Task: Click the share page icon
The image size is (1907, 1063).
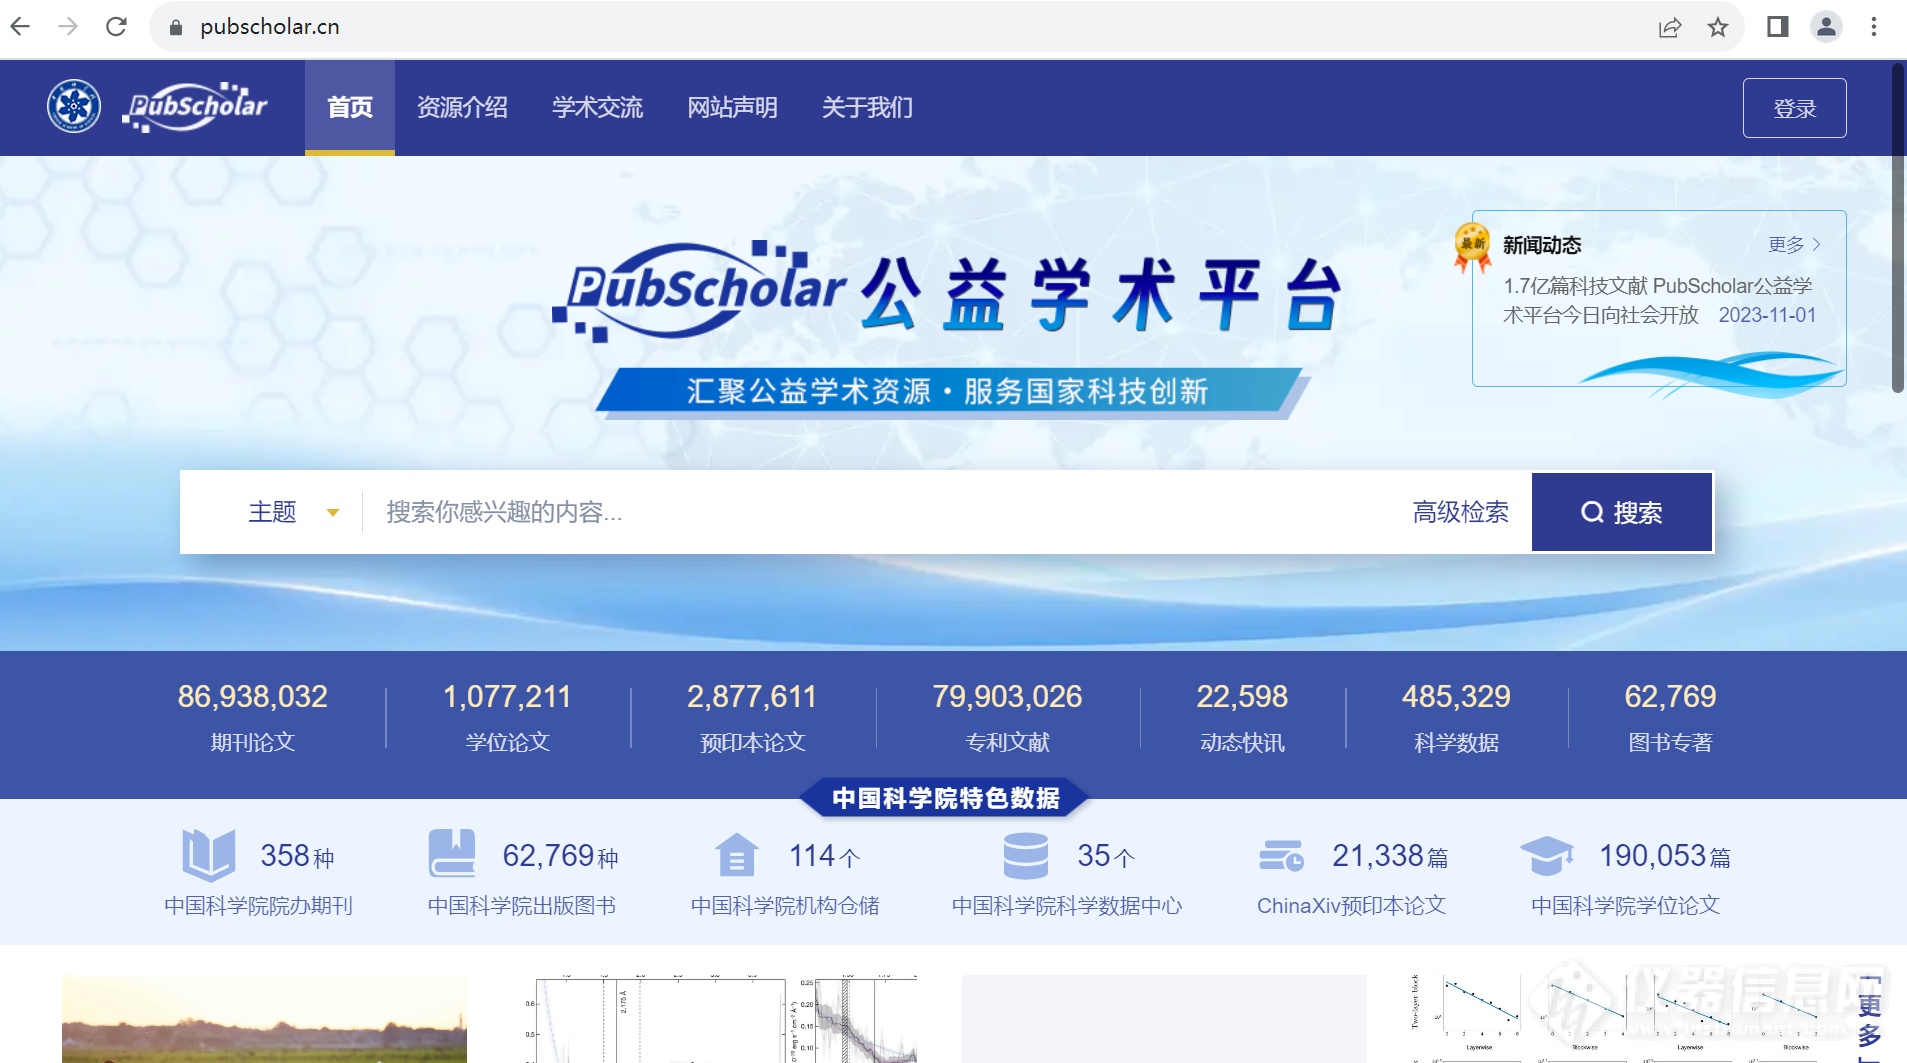Action: pos(1669,27)
